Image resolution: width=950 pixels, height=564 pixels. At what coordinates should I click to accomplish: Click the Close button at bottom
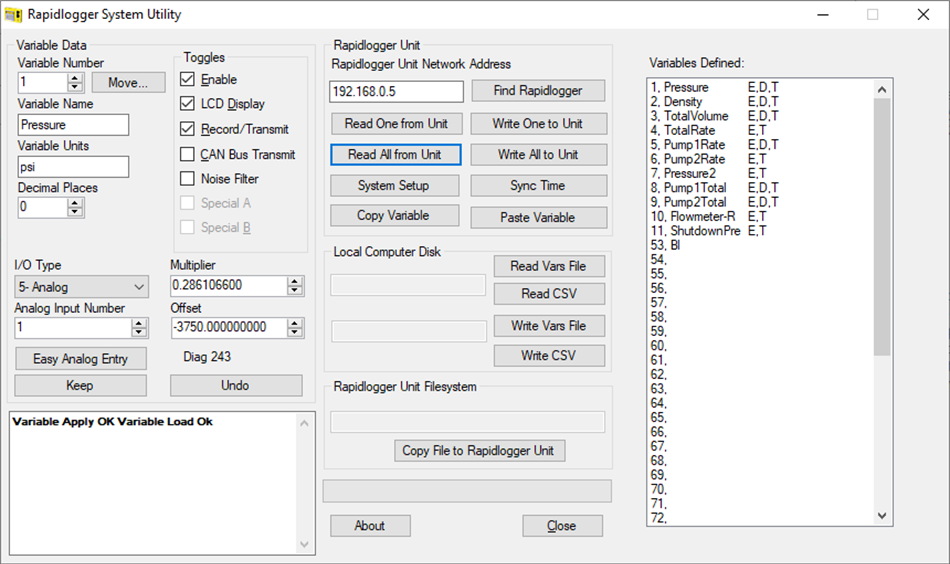pyautogui.click(x=562, y=526)
